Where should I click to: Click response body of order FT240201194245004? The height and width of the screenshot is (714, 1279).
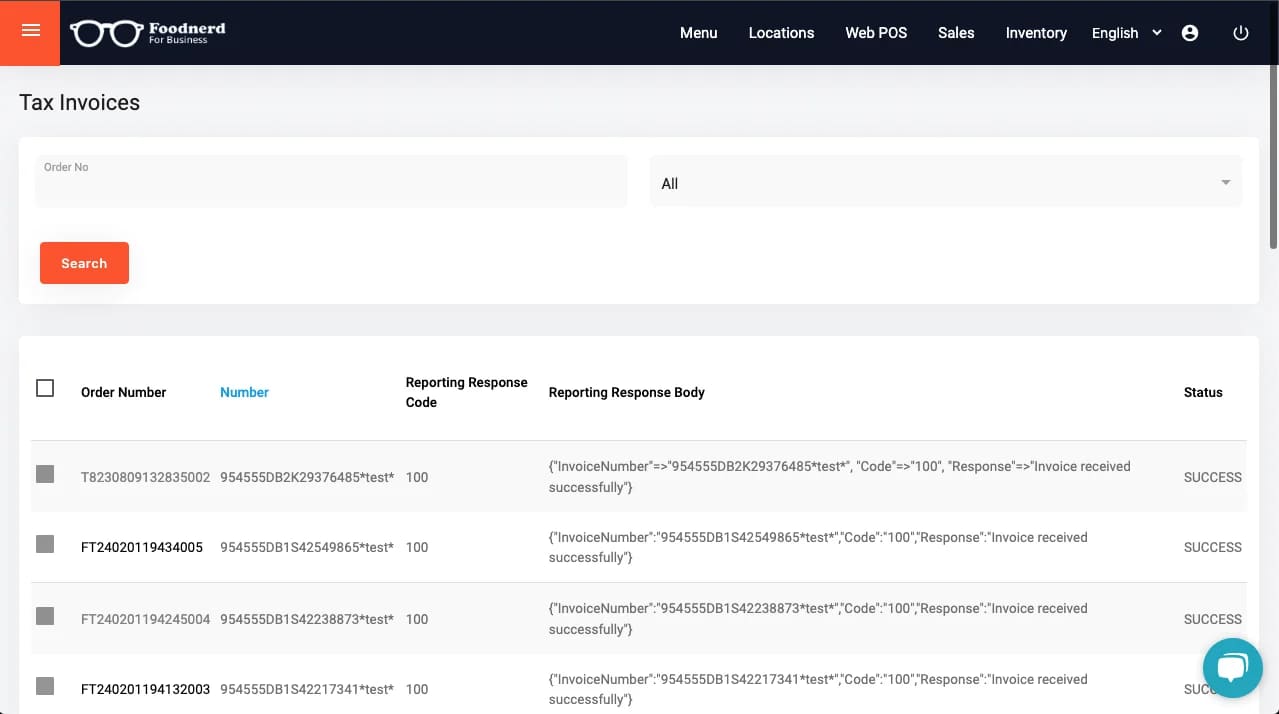click(x=818, y=619)
